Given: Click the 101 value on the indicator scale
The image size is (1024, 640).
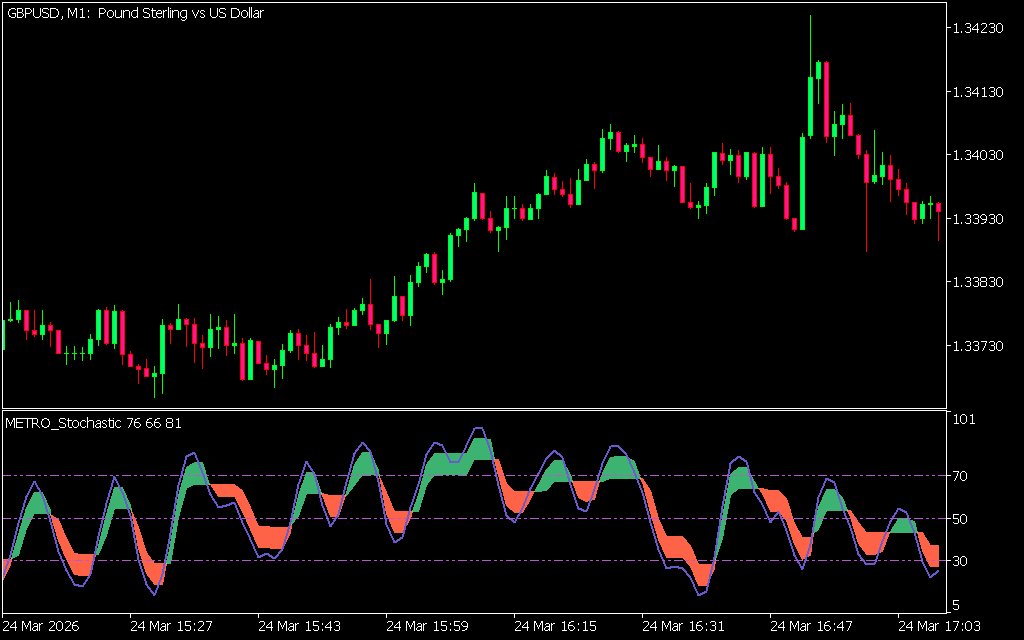Looking at the screenshot, I should coord(964,420).
